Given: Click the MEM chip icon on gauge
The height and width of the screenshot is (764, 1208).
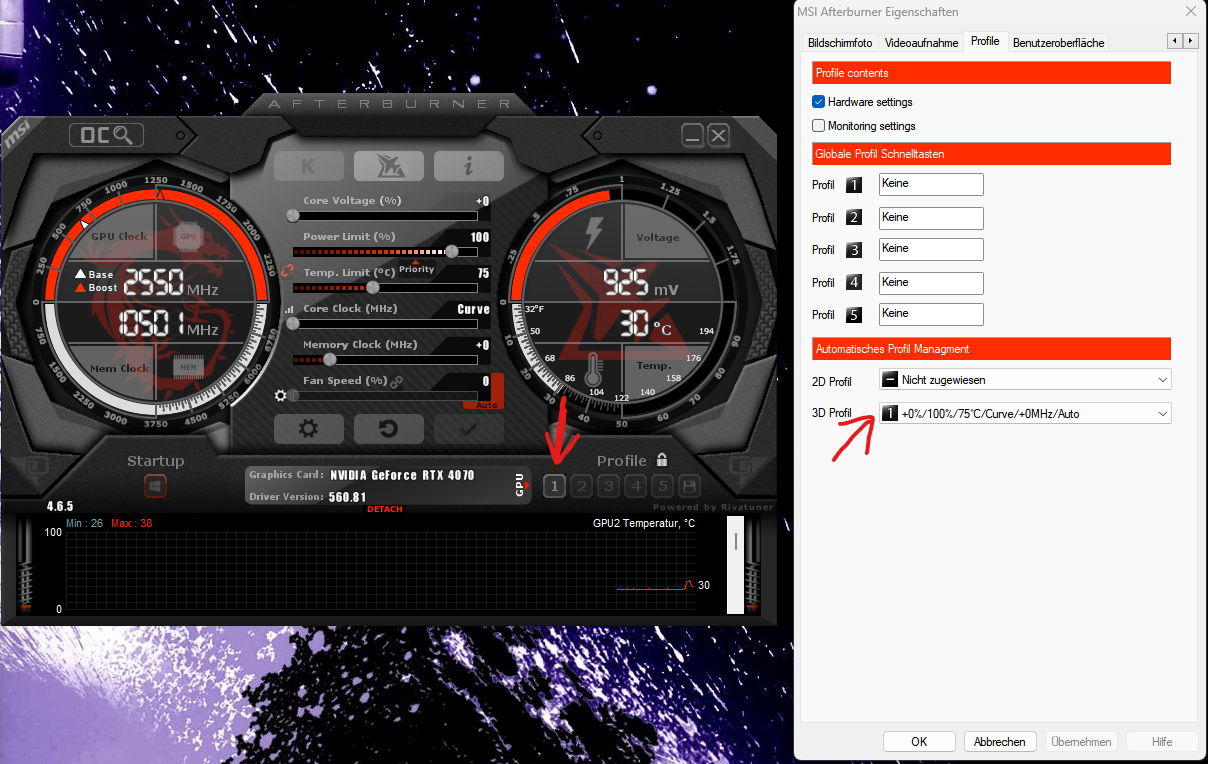Looking at the screenshot, I should coord(188,368).
